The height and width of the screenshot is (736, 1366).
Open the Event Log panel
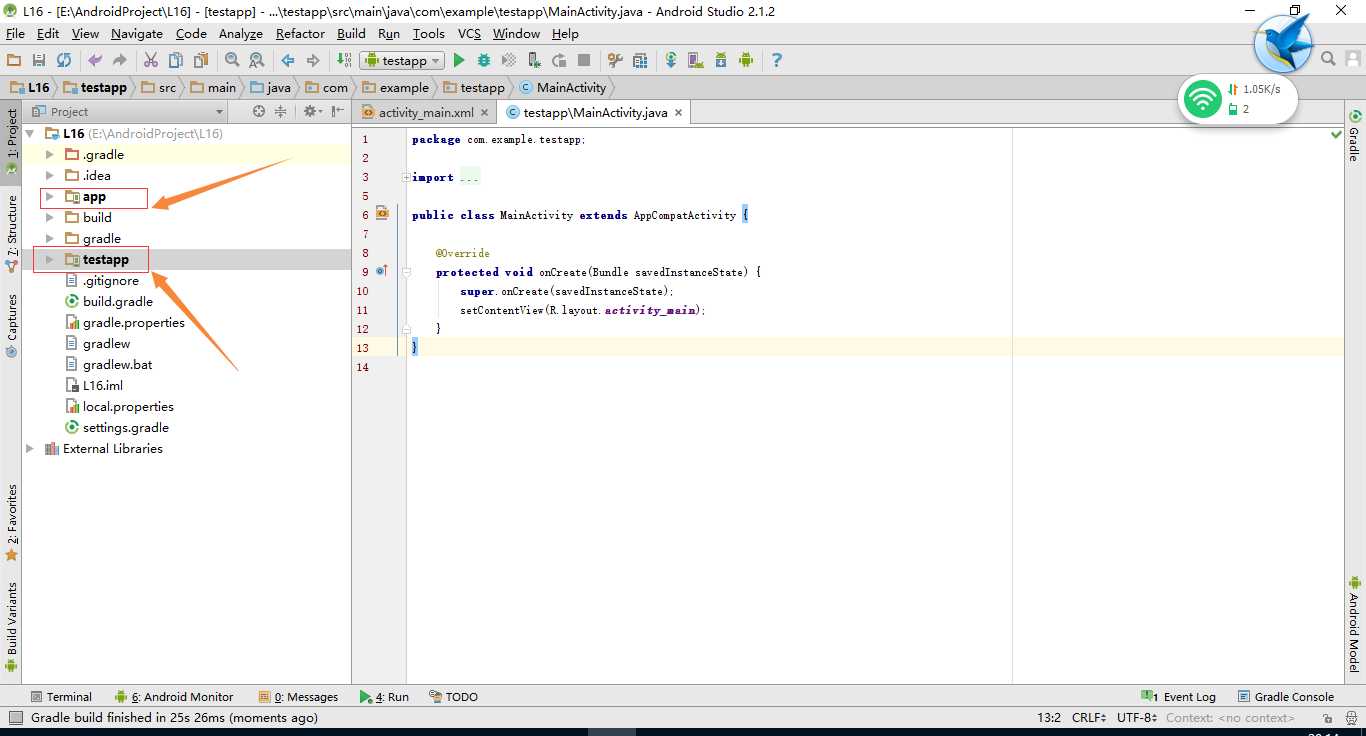pyautogui.click(x=1179, y=697)
